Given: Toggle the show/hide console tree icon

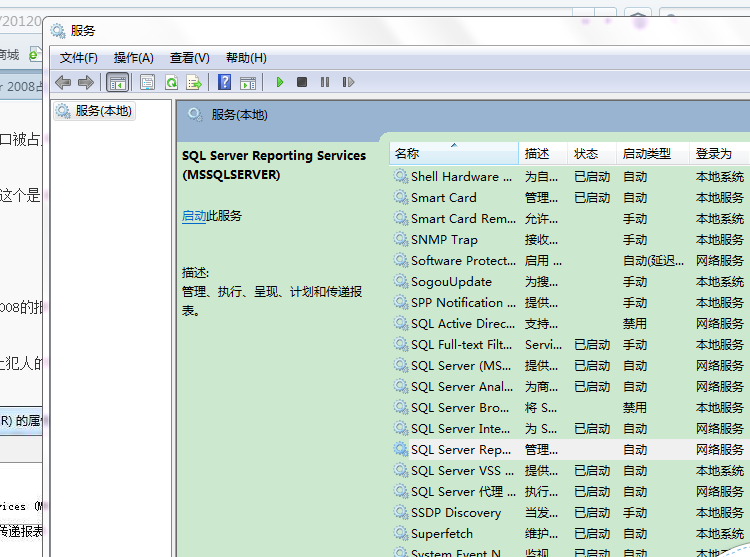Looking at the screenshot, I should [x=117, y=83].
